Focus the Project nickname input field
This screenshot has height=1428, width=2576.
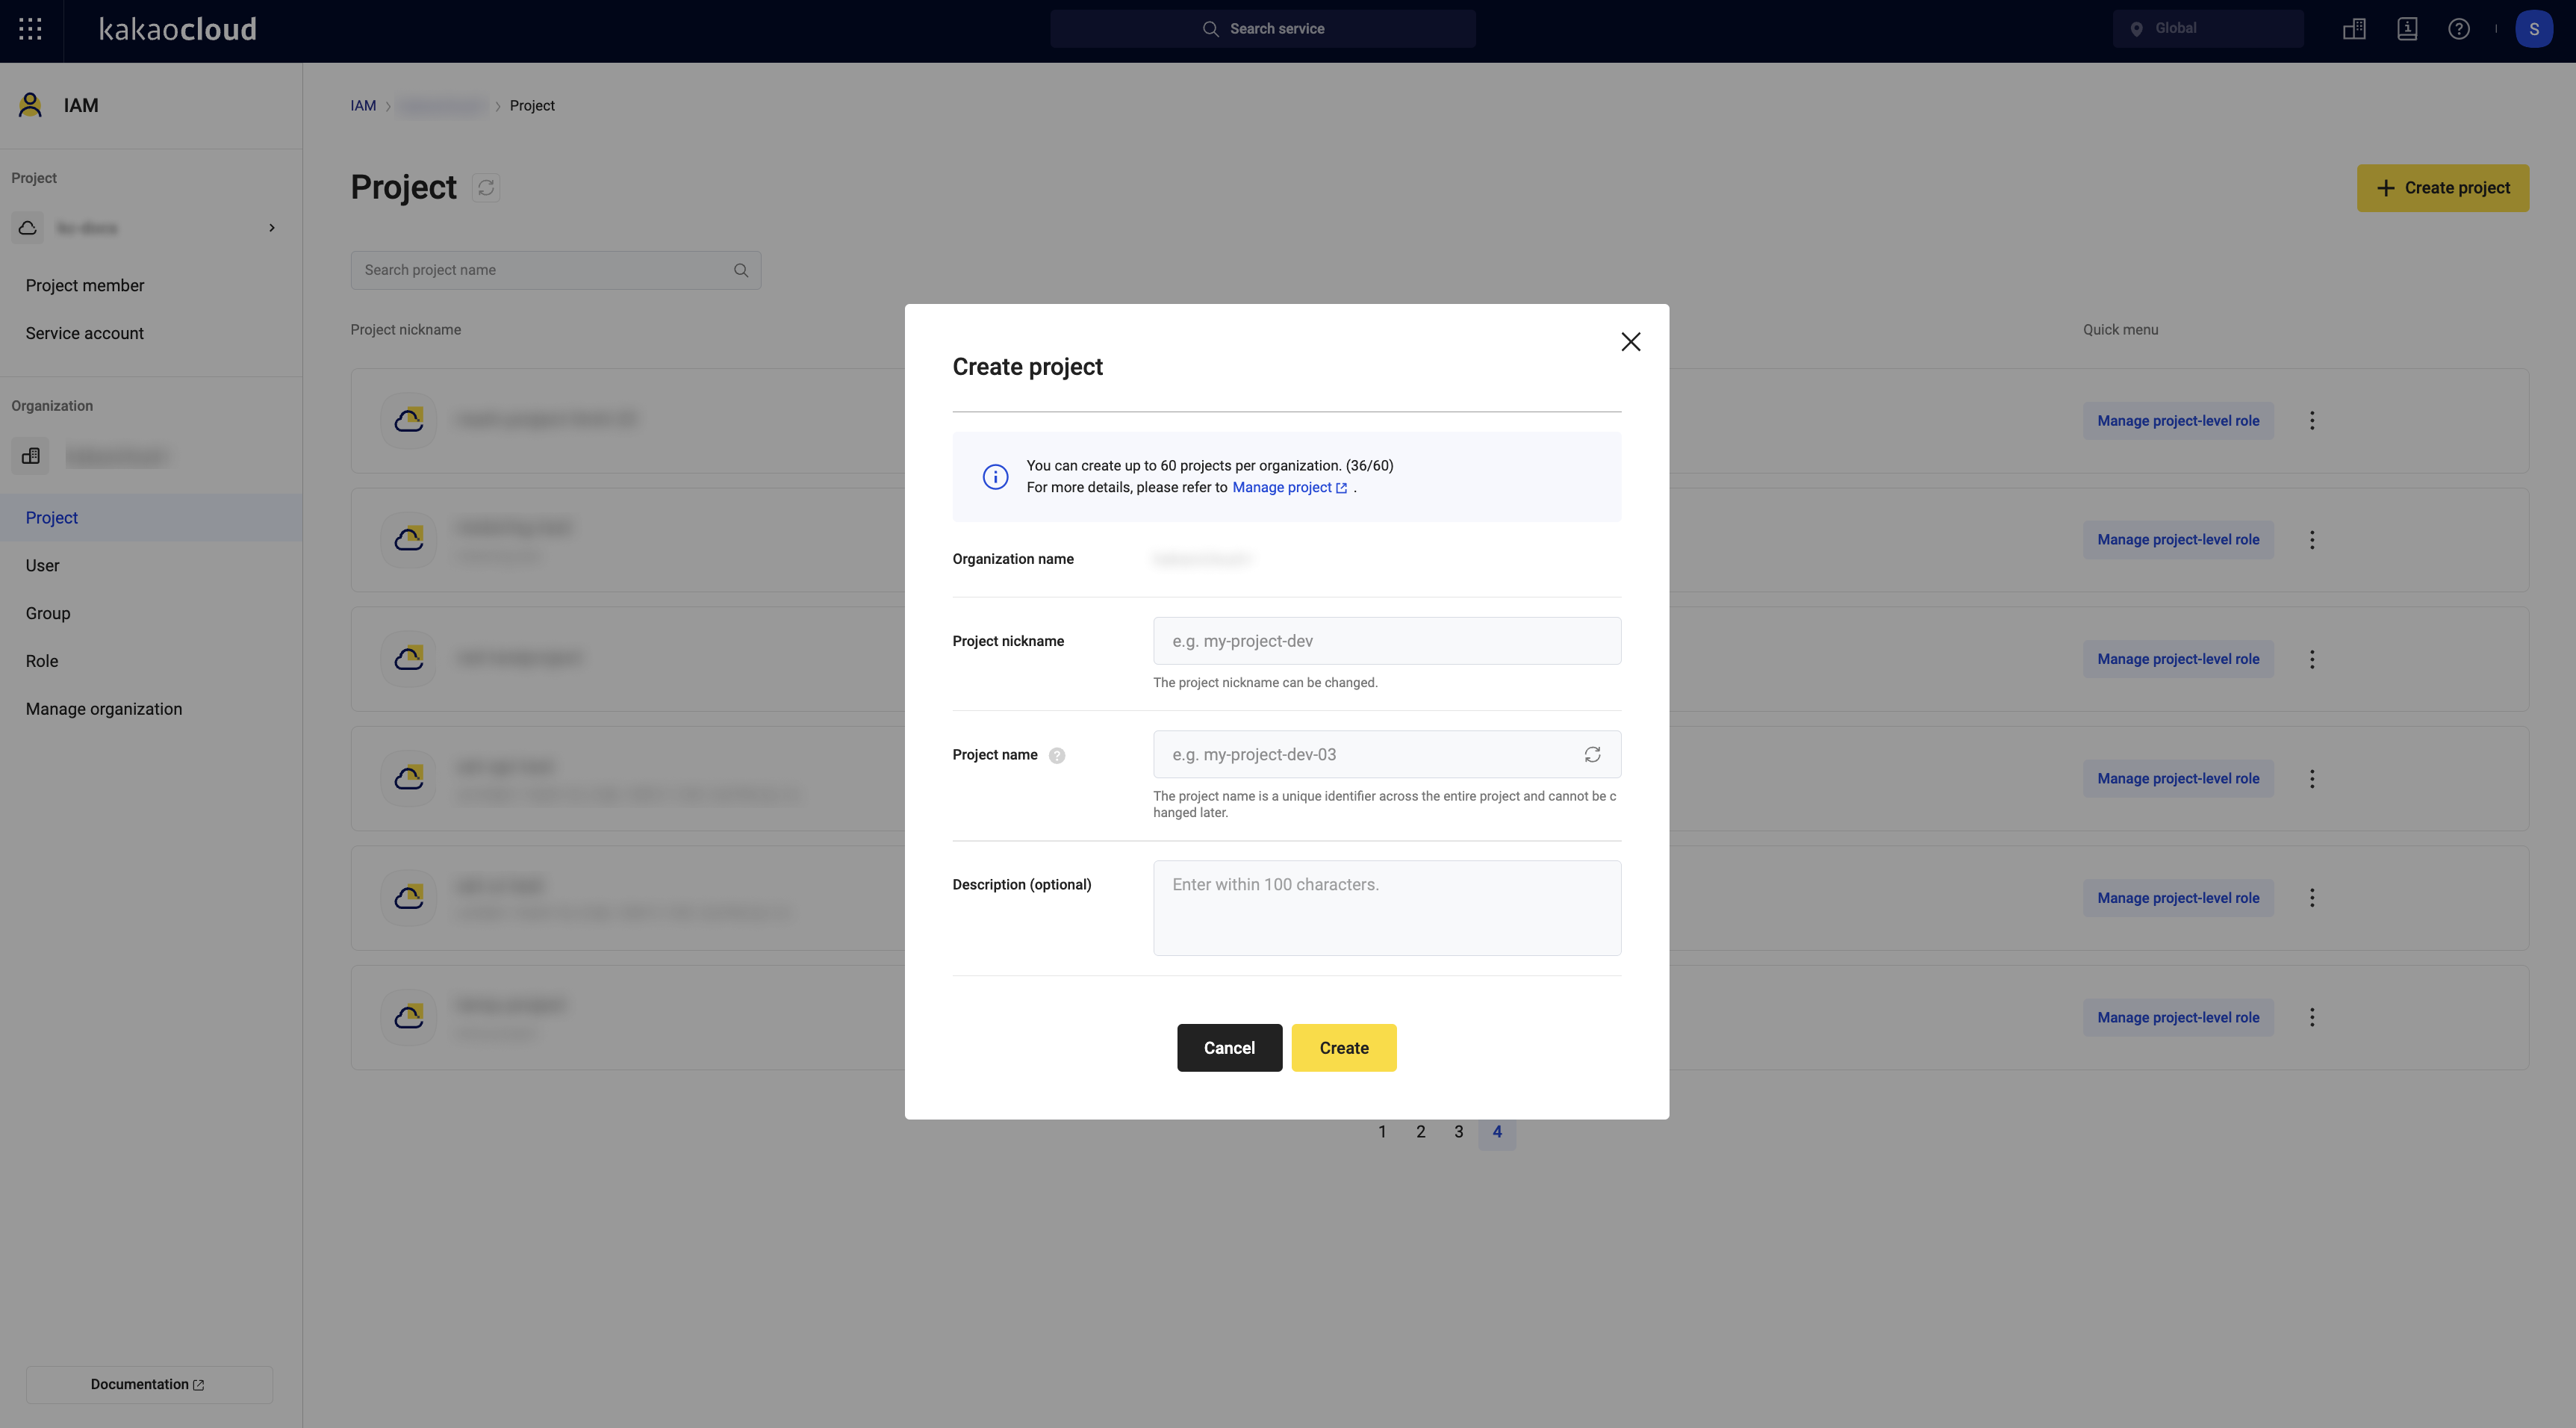(1387, 641)
